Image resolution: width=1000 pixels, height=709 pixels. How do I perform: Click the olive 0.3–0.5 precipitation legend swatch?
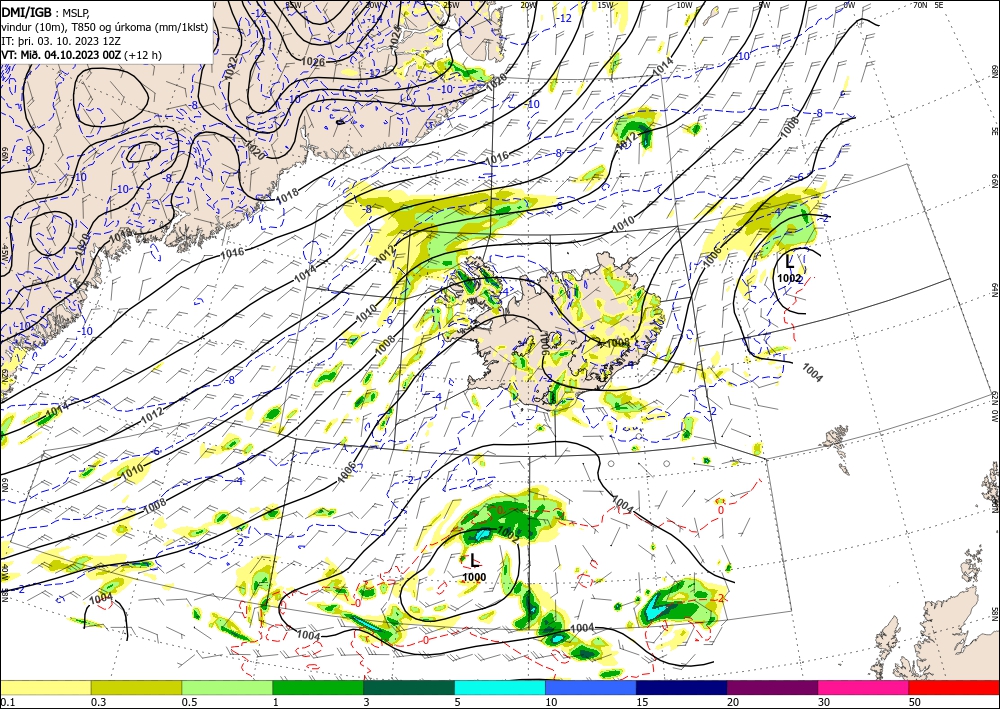(x=136, y=687)
